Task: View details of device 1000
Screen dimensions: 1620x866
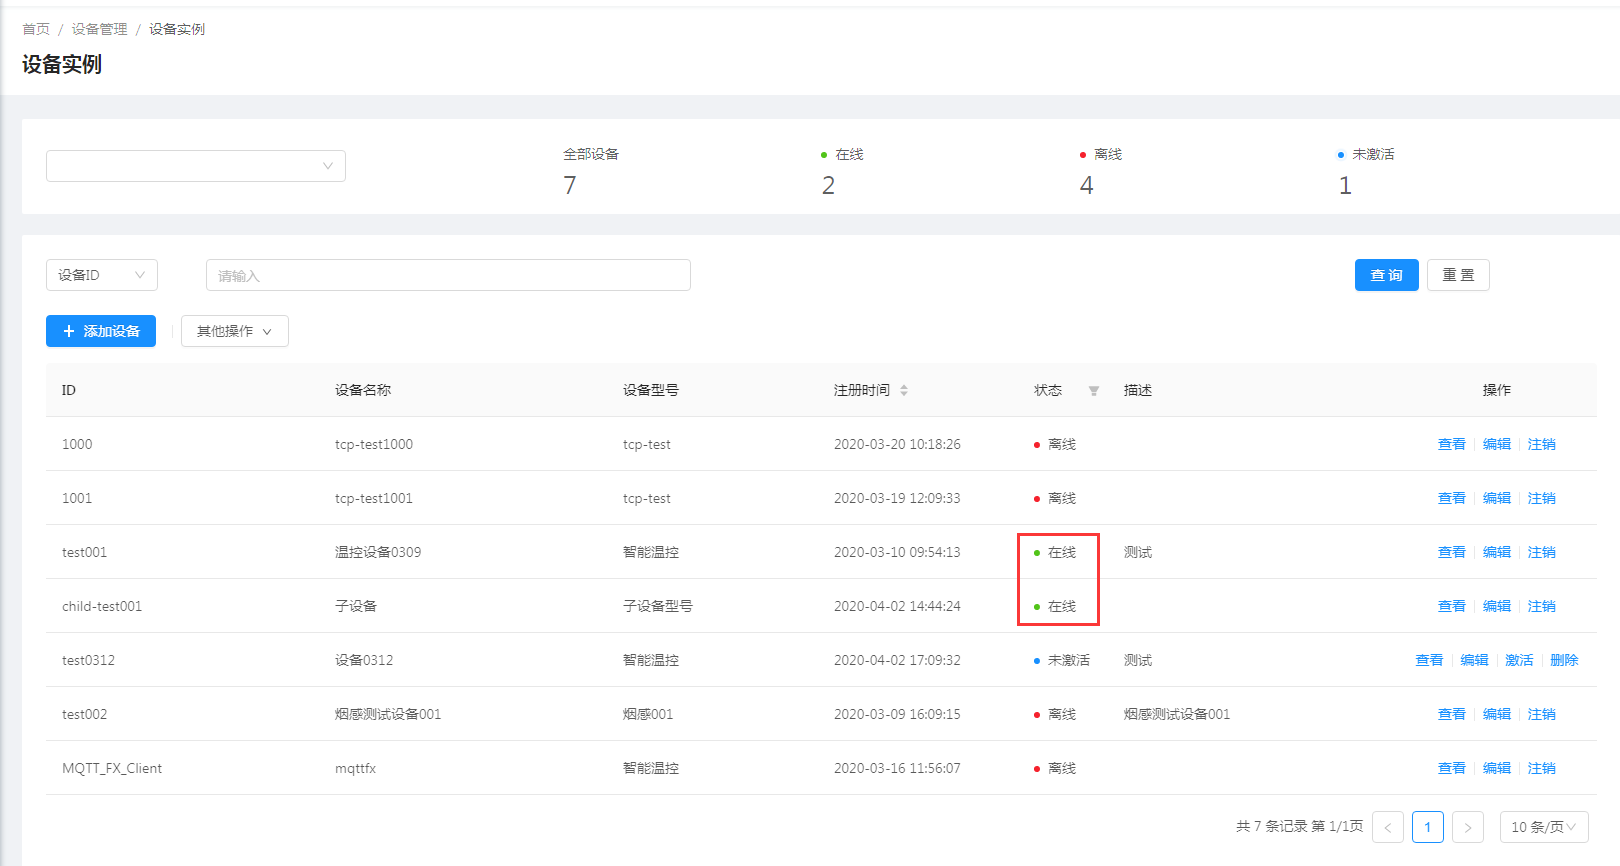Action: point(1451,444)
